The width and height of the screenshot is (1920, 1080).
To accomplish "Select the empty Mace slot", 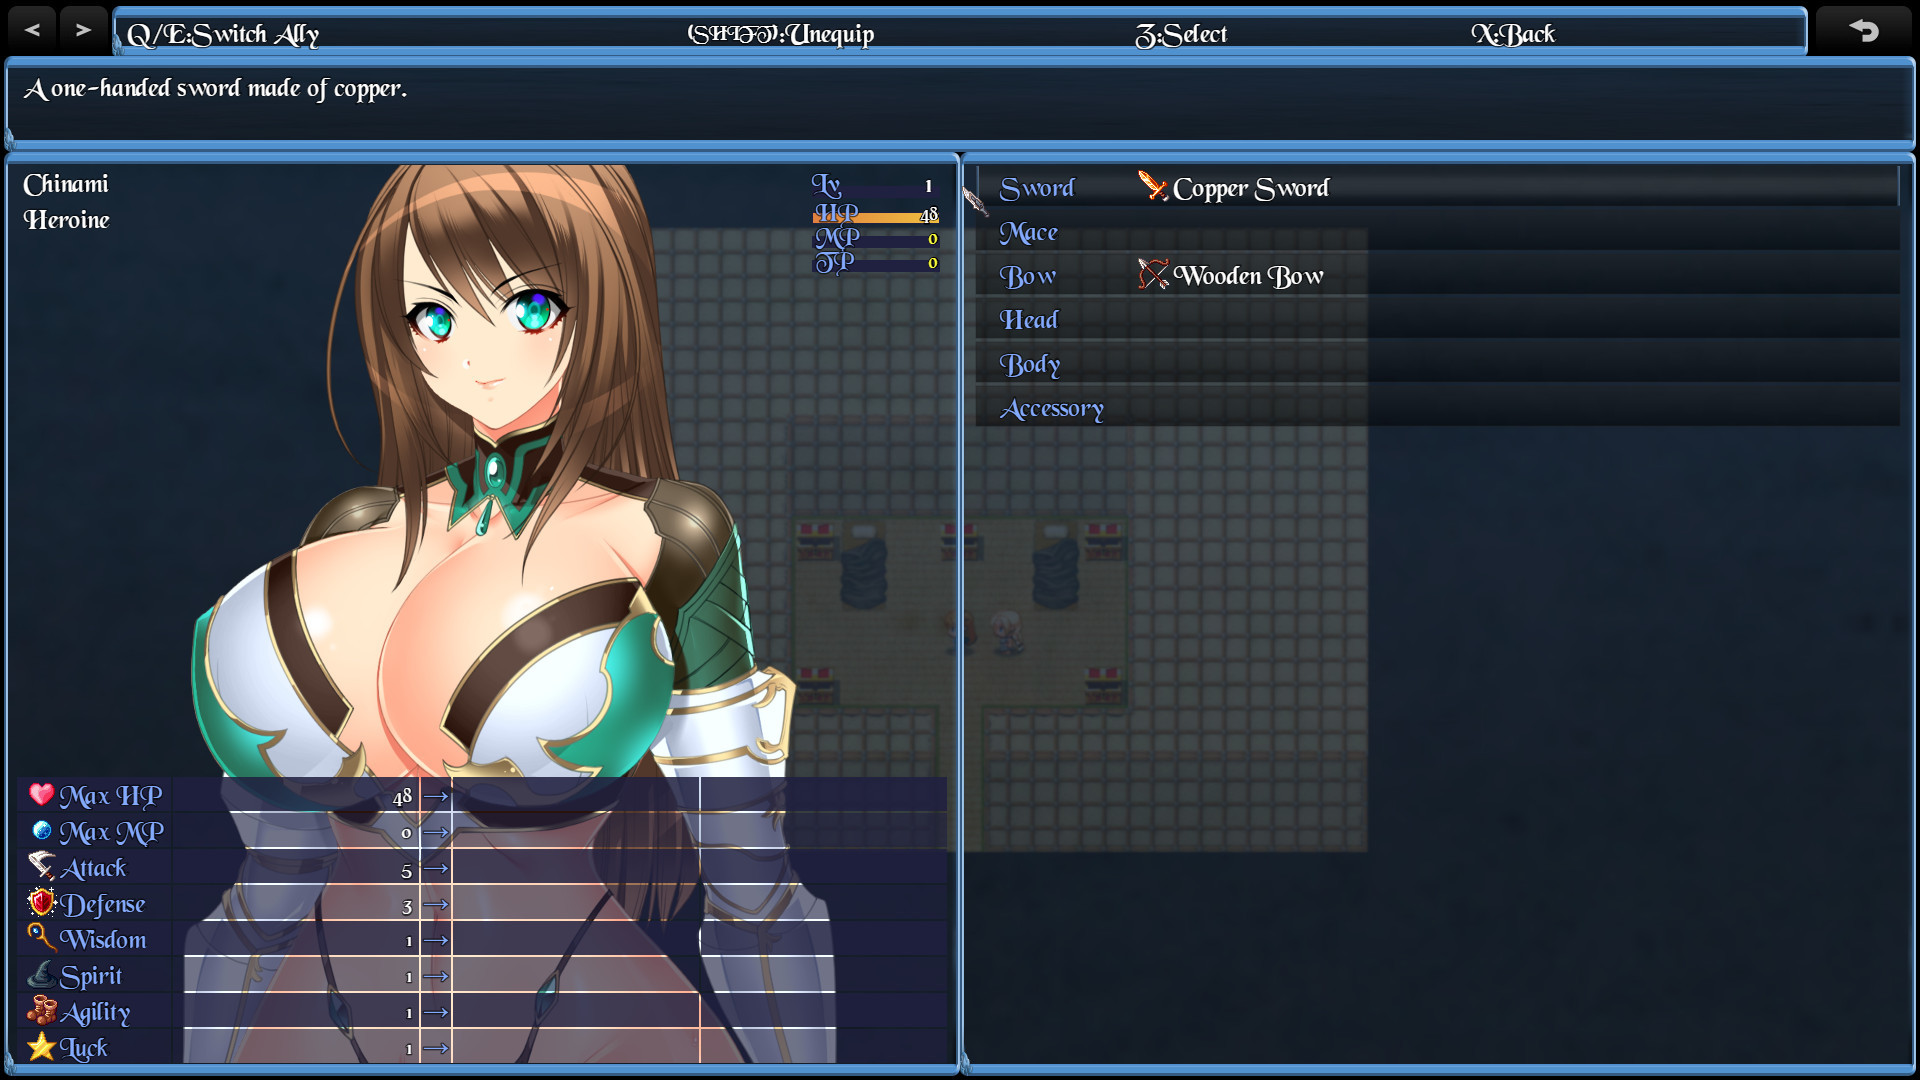I will click(x=1028, y=232).
